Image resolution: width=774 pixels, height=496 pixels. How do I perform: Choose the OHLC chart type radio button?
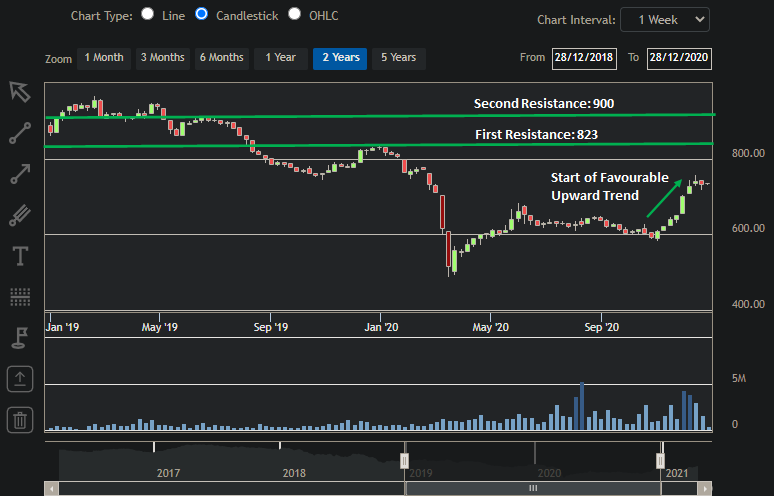tap(294, 14)
